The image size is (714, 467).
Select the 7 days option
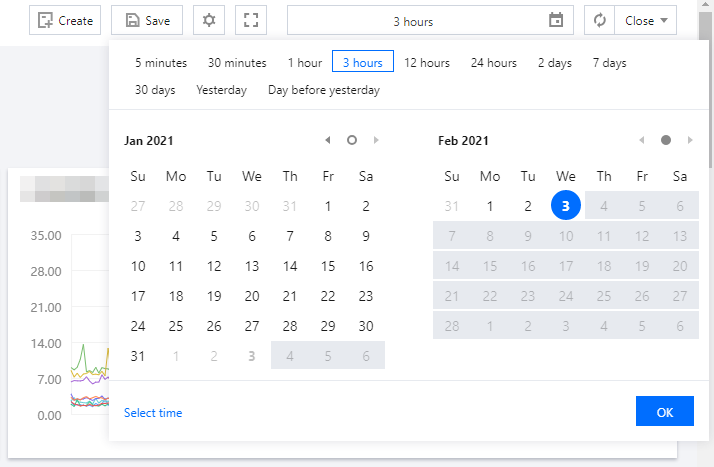(x=609, y=63)
